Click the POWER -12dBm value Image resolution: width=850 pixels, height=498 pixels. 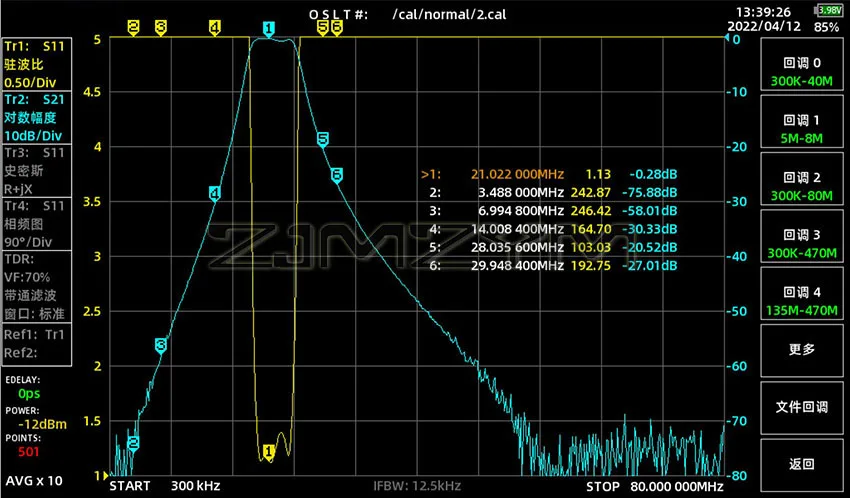[x=42, y=424]
